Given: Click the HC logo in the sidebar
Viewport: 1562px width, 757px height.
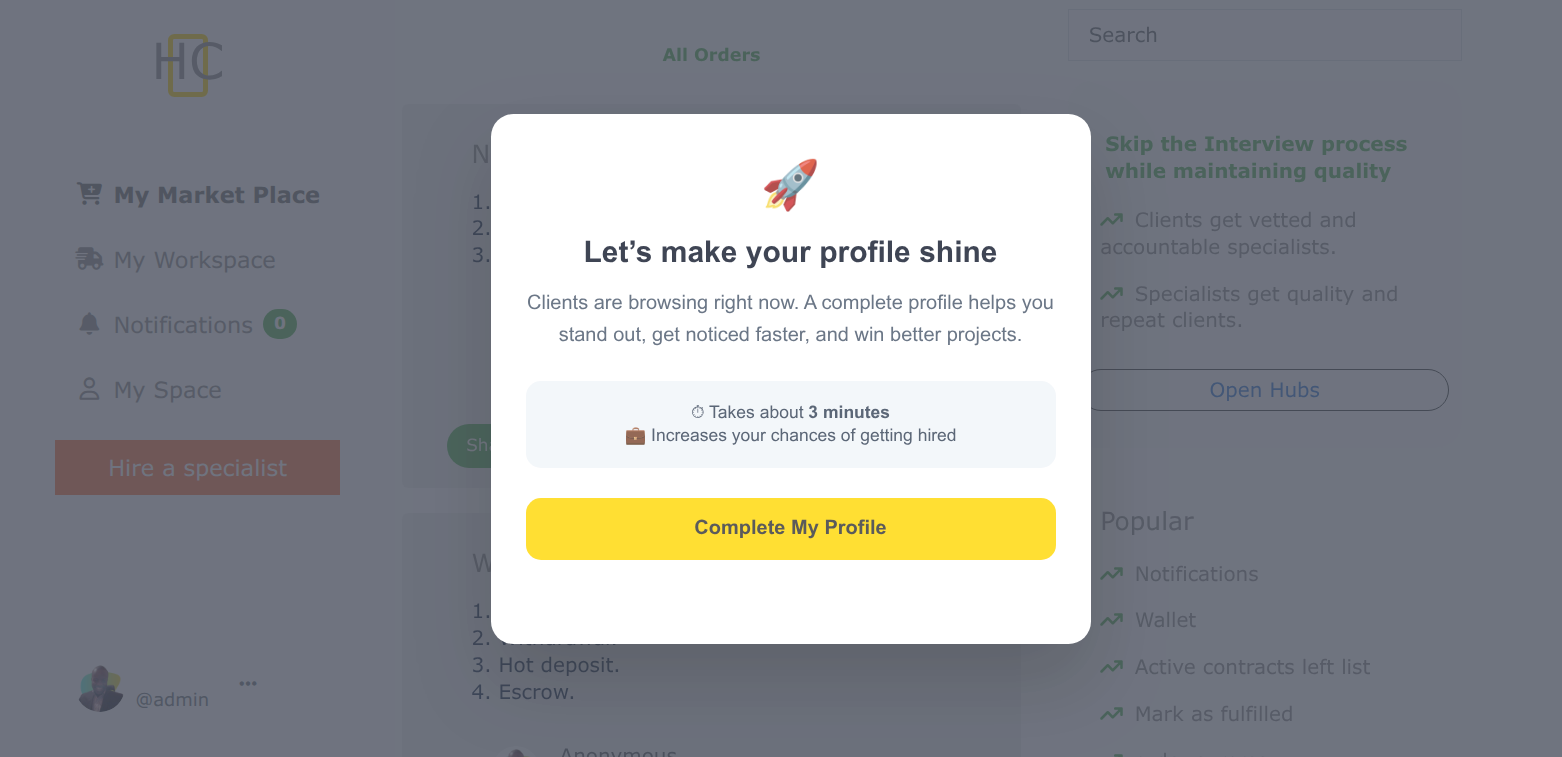Looking at the screenshot, I should pos(189,63).
